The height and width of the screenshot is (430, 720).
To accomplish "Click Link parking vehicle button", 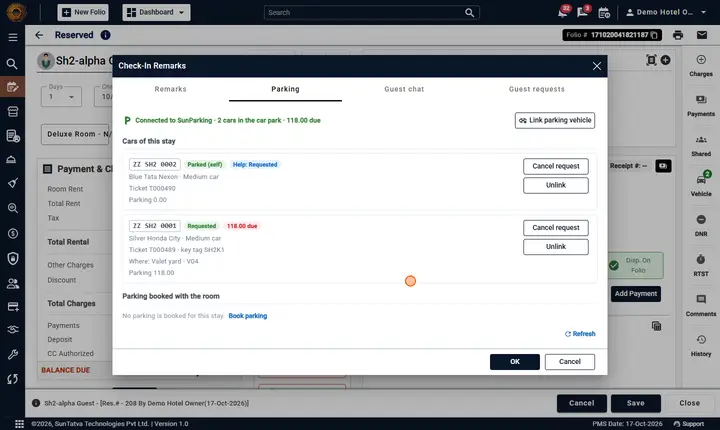I will click(x=555, y=120).
